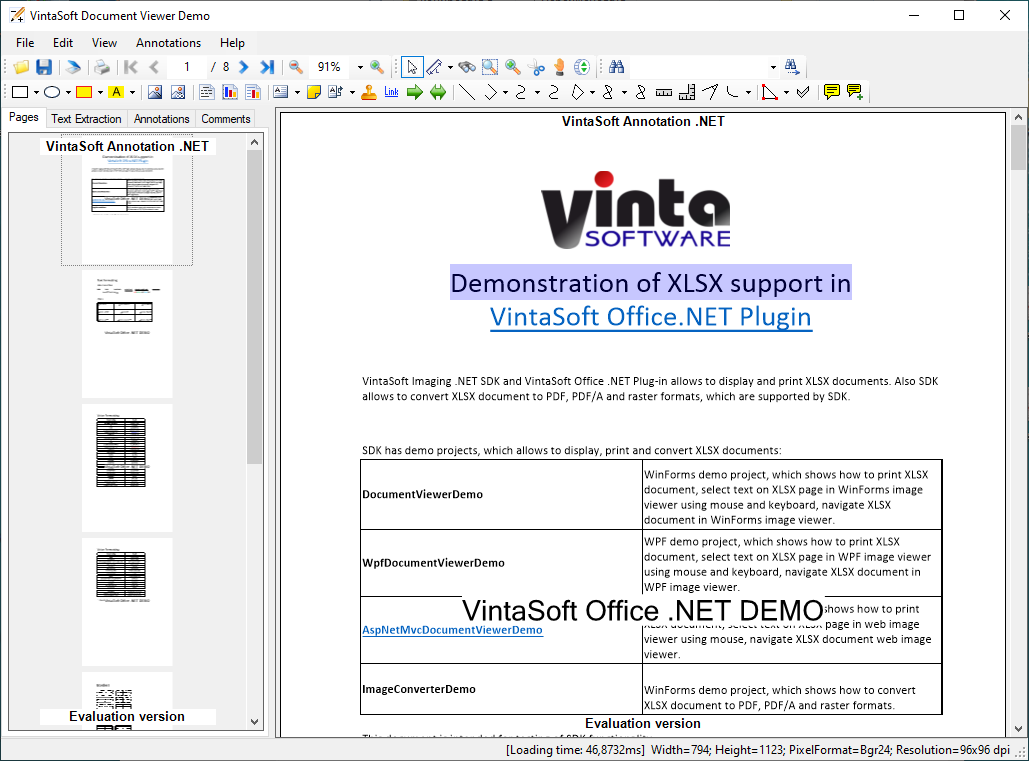Expand the rectangle annotation dropdown arrow

pos(36,93)
